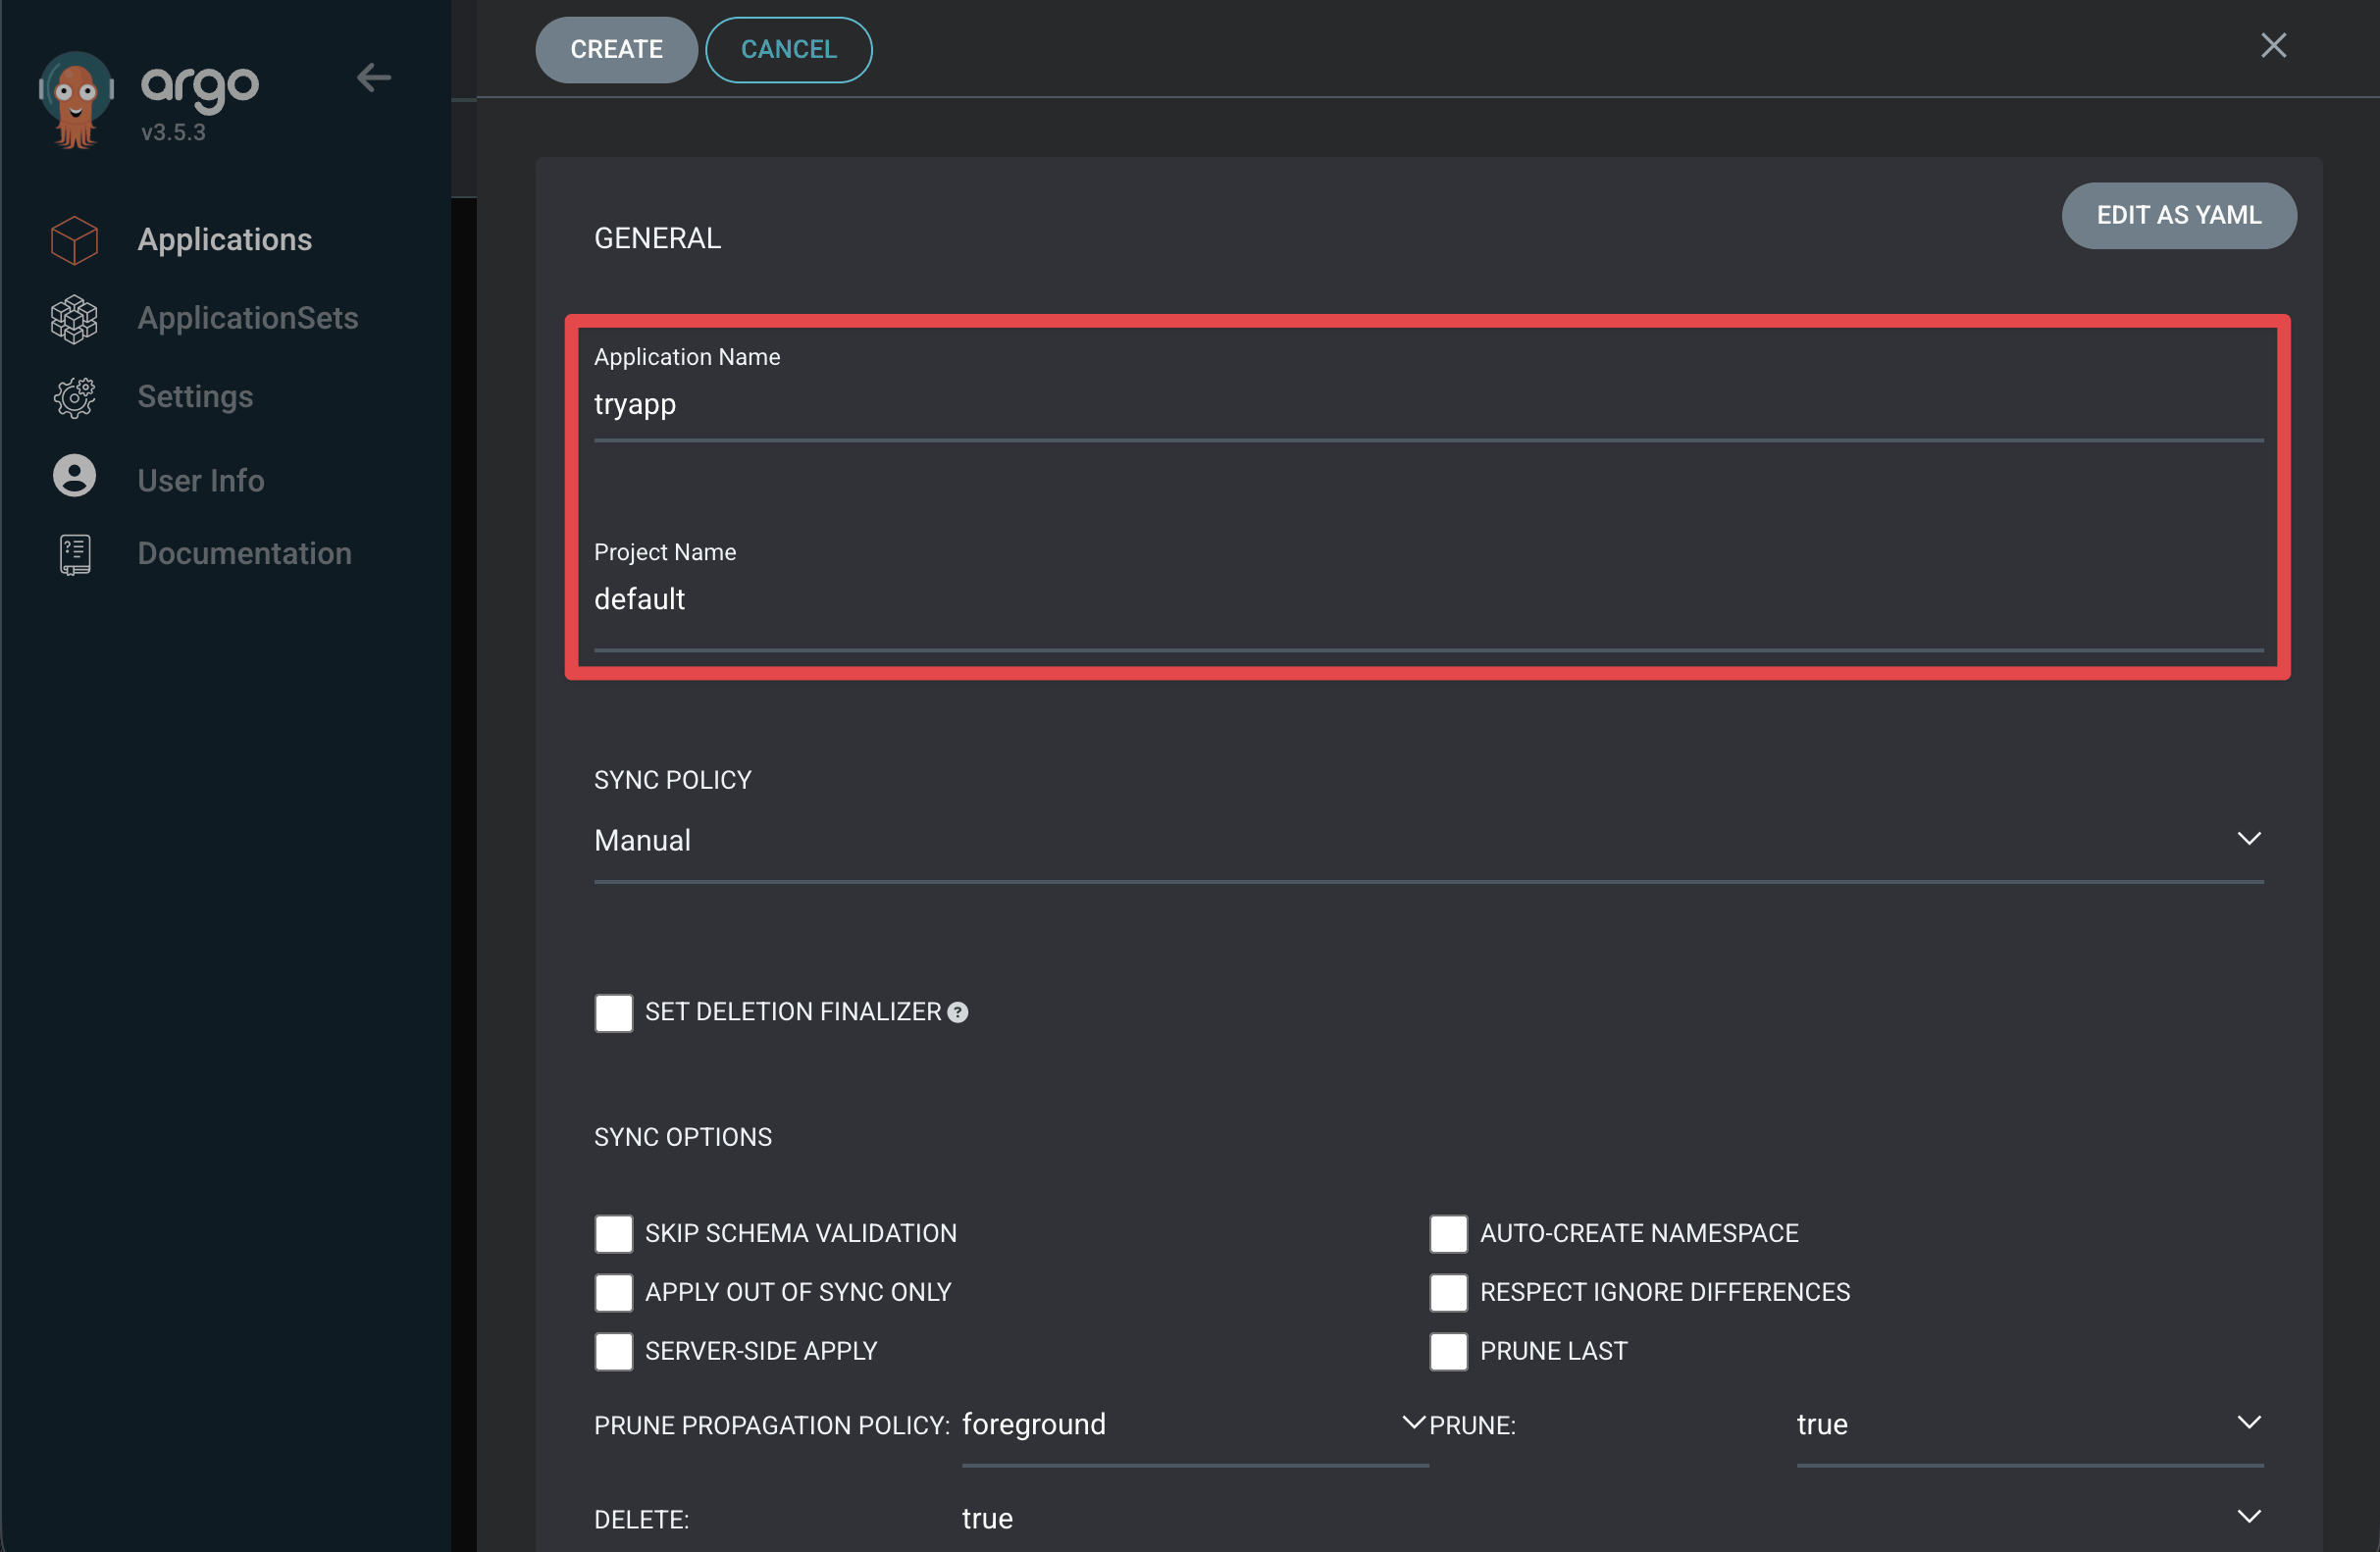Click the v3.5.3 version text
This screenshot has height=1552, width=2380.
point(173,132)
